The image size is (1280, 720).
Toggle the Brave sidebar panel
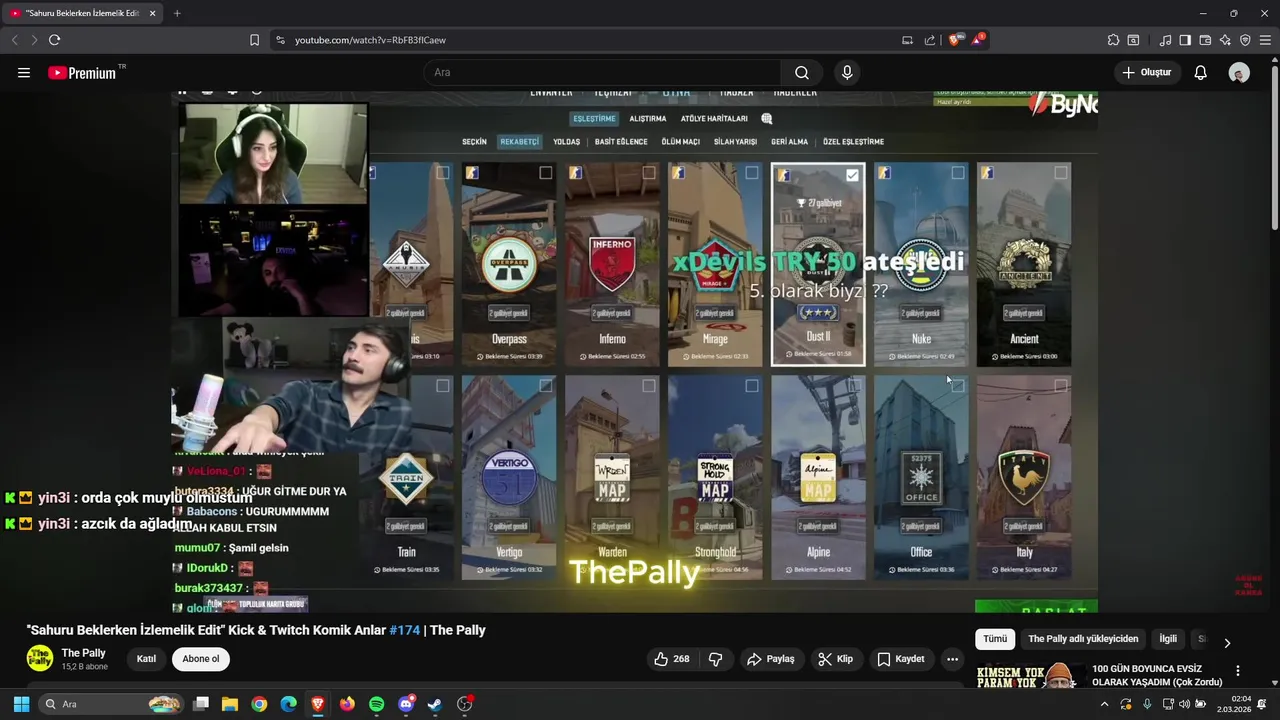(1185, 40)
